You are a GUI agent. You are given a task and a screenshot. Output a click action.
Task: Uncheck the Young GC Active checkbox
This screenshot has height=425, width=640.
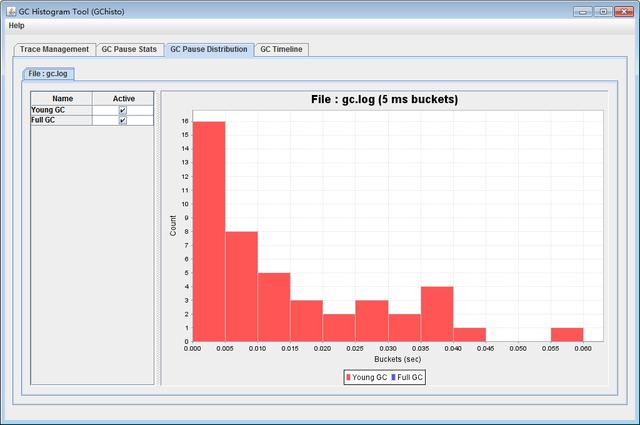pyautogui.click(x=122, y=110)
